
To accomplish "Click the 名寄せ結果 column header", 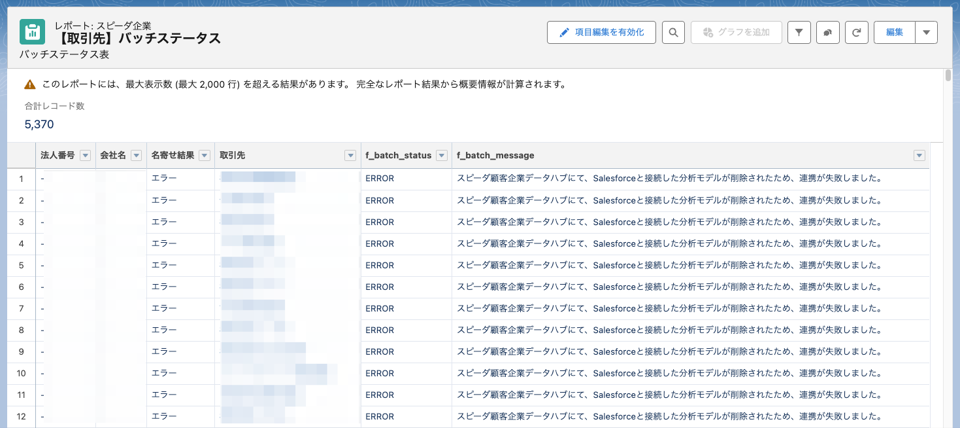I will pyautogui.click(x=180, y=156).
